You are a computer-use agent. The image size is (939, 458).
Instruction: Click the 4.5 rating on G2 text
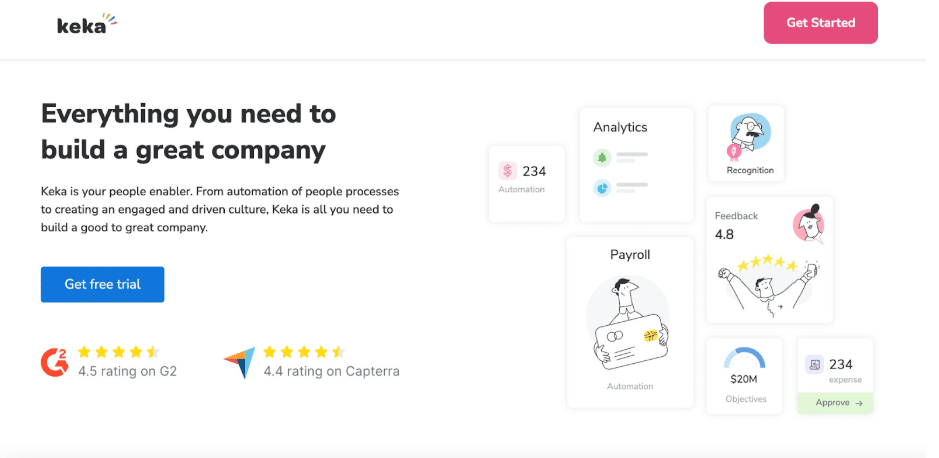coord(128,371)
